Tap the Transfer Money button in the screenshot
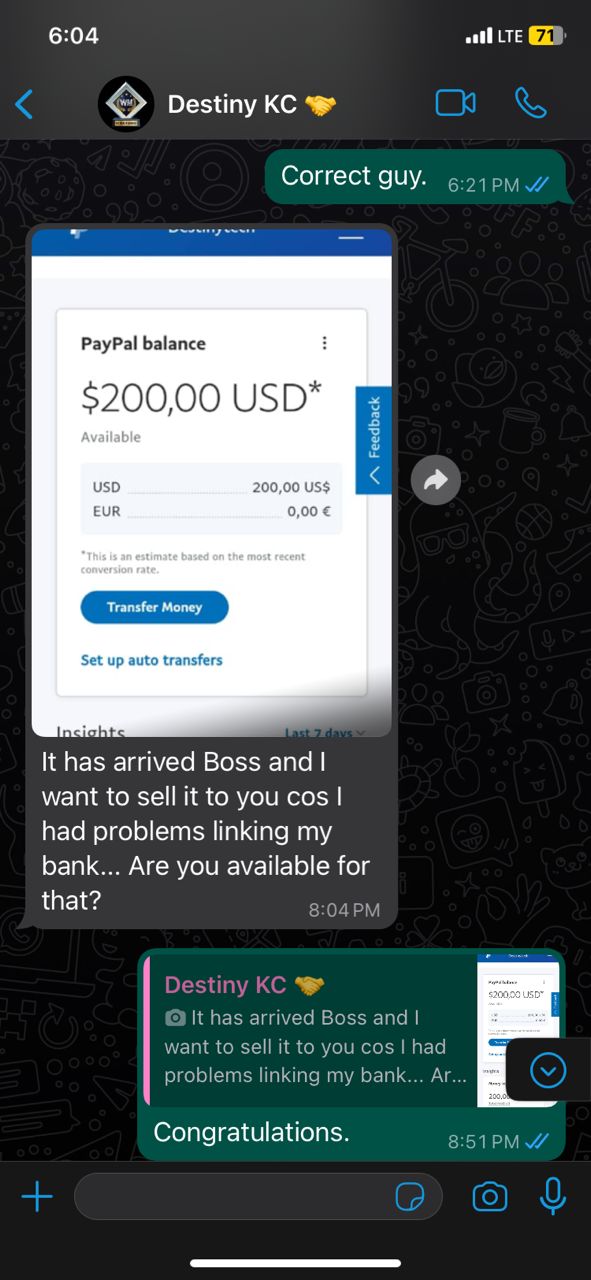591x1280 pixels. click(155, 607)
